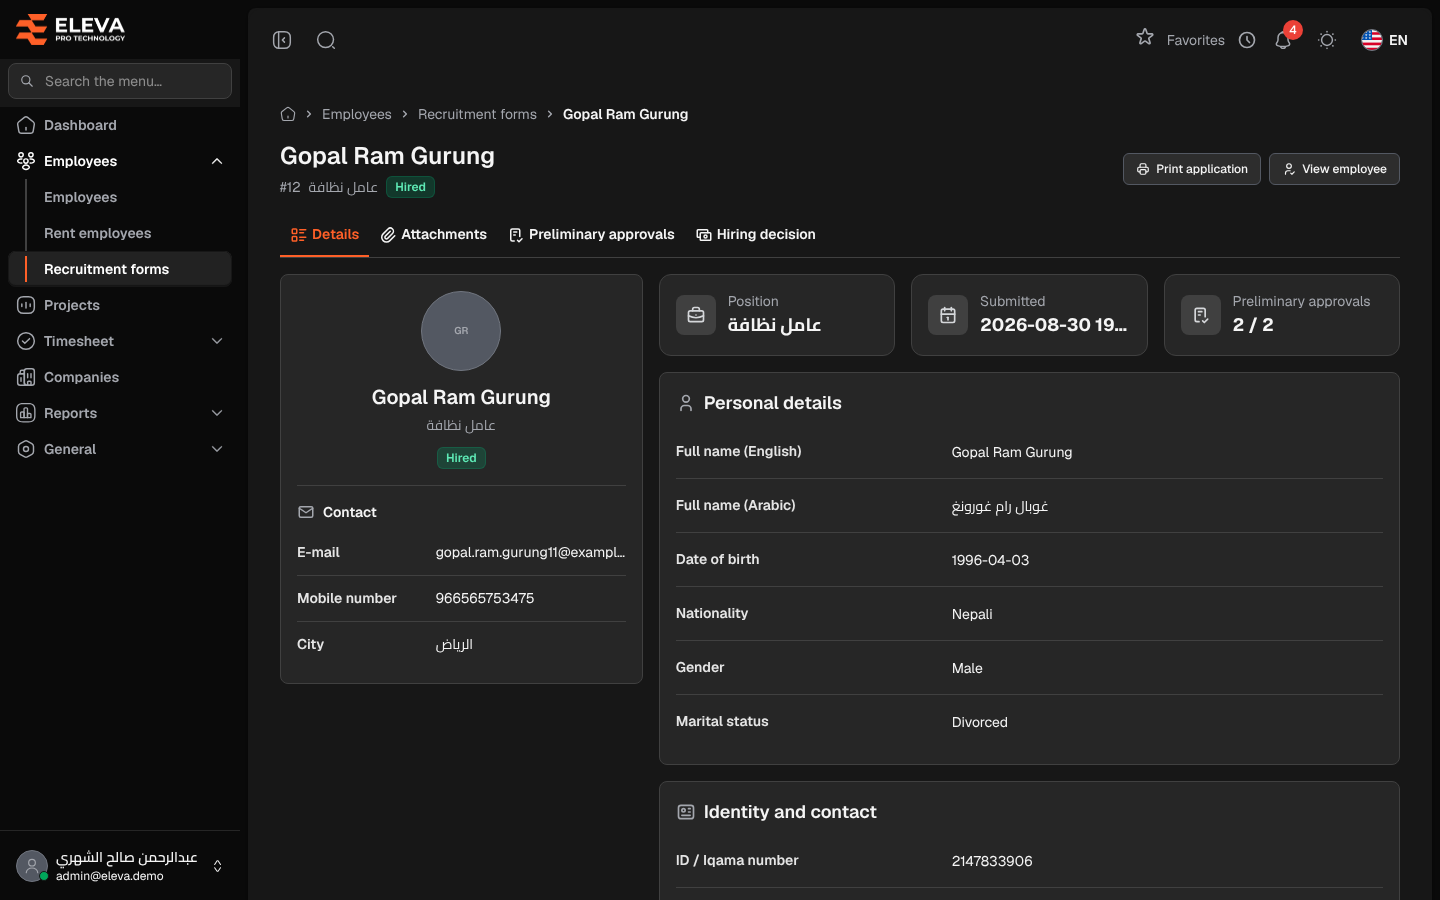The height and width of the screenshot is (900, 1440).
Task: Click the ID number 2147833906
Action: [x=992, y=861]
